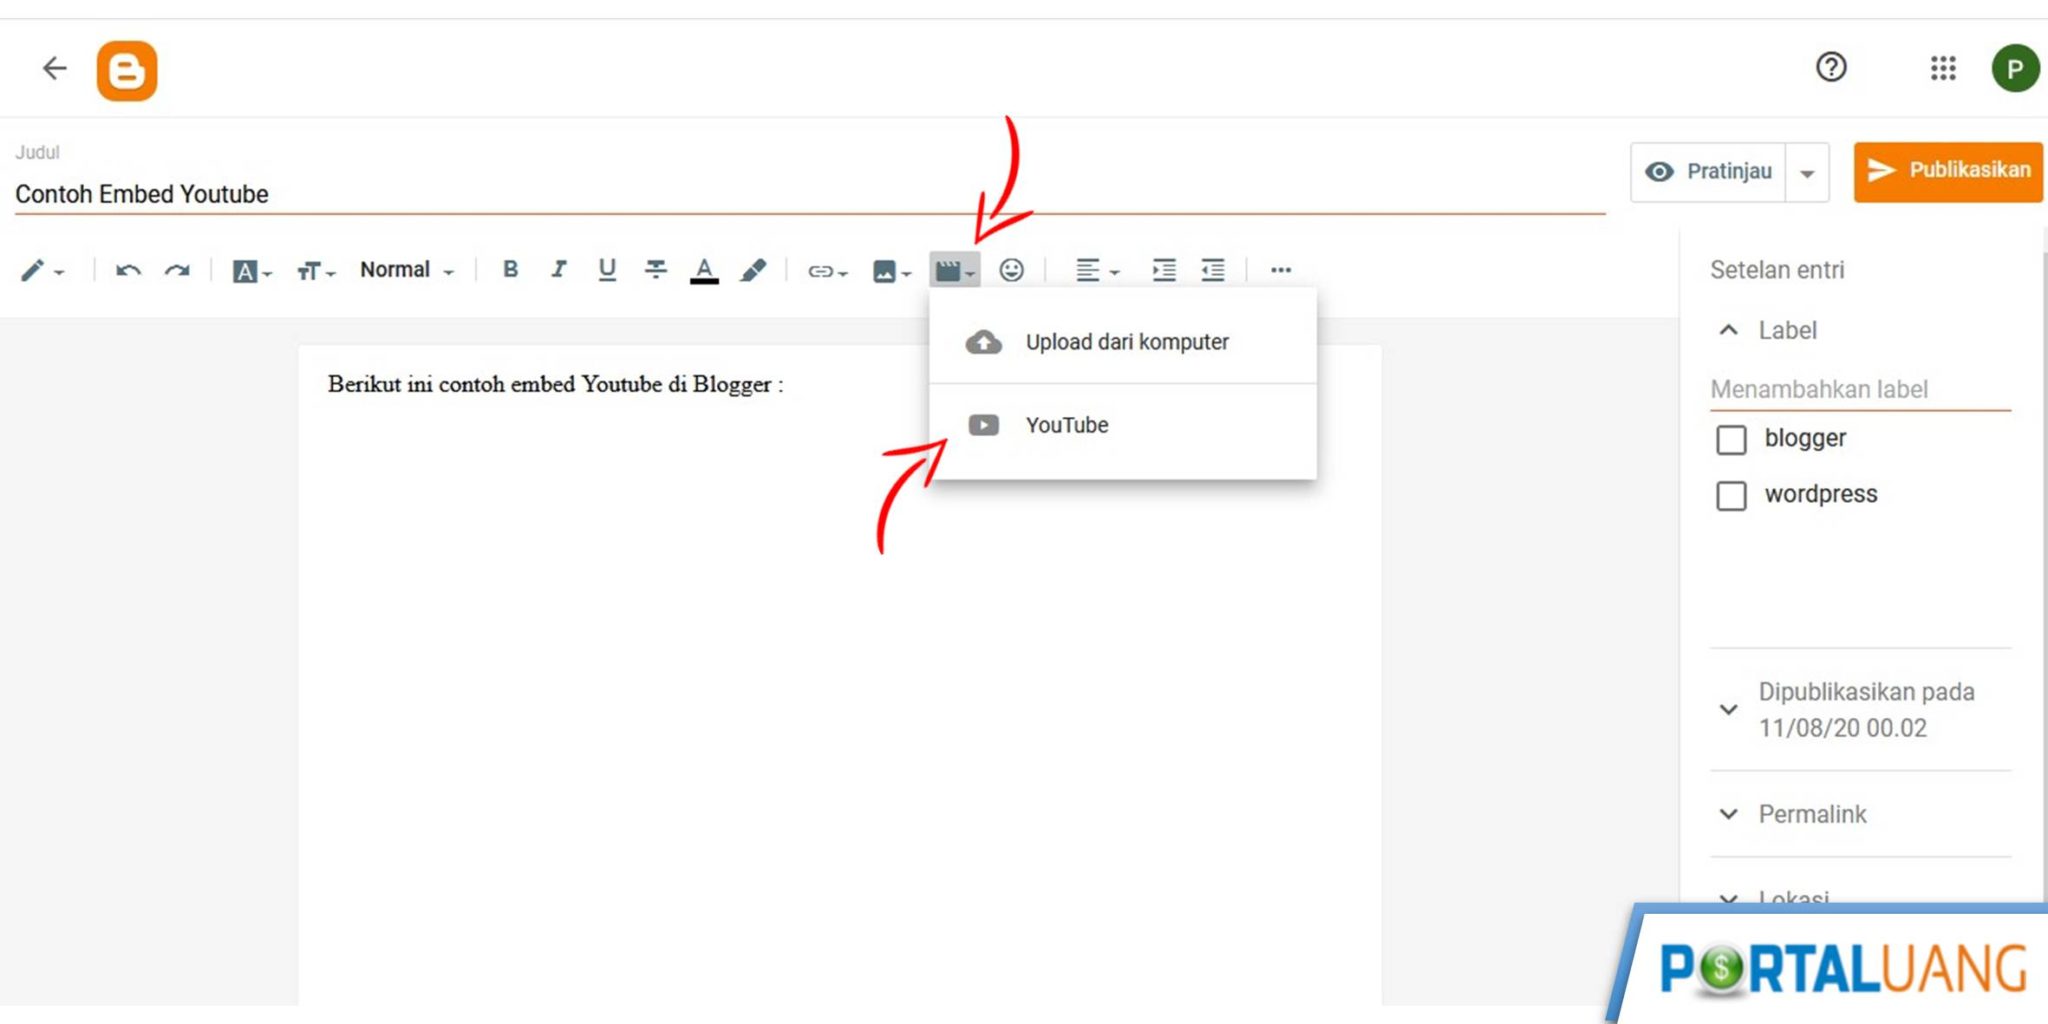Open the Blogger logo home

[127, 70]
